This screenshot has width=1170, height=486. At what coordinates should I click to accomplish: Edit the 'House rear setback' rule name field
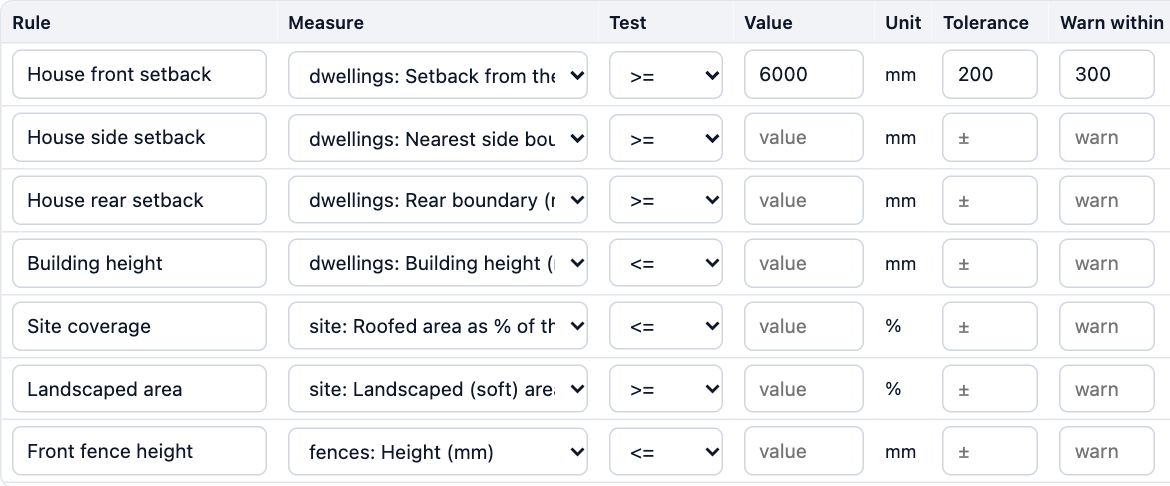140,200
